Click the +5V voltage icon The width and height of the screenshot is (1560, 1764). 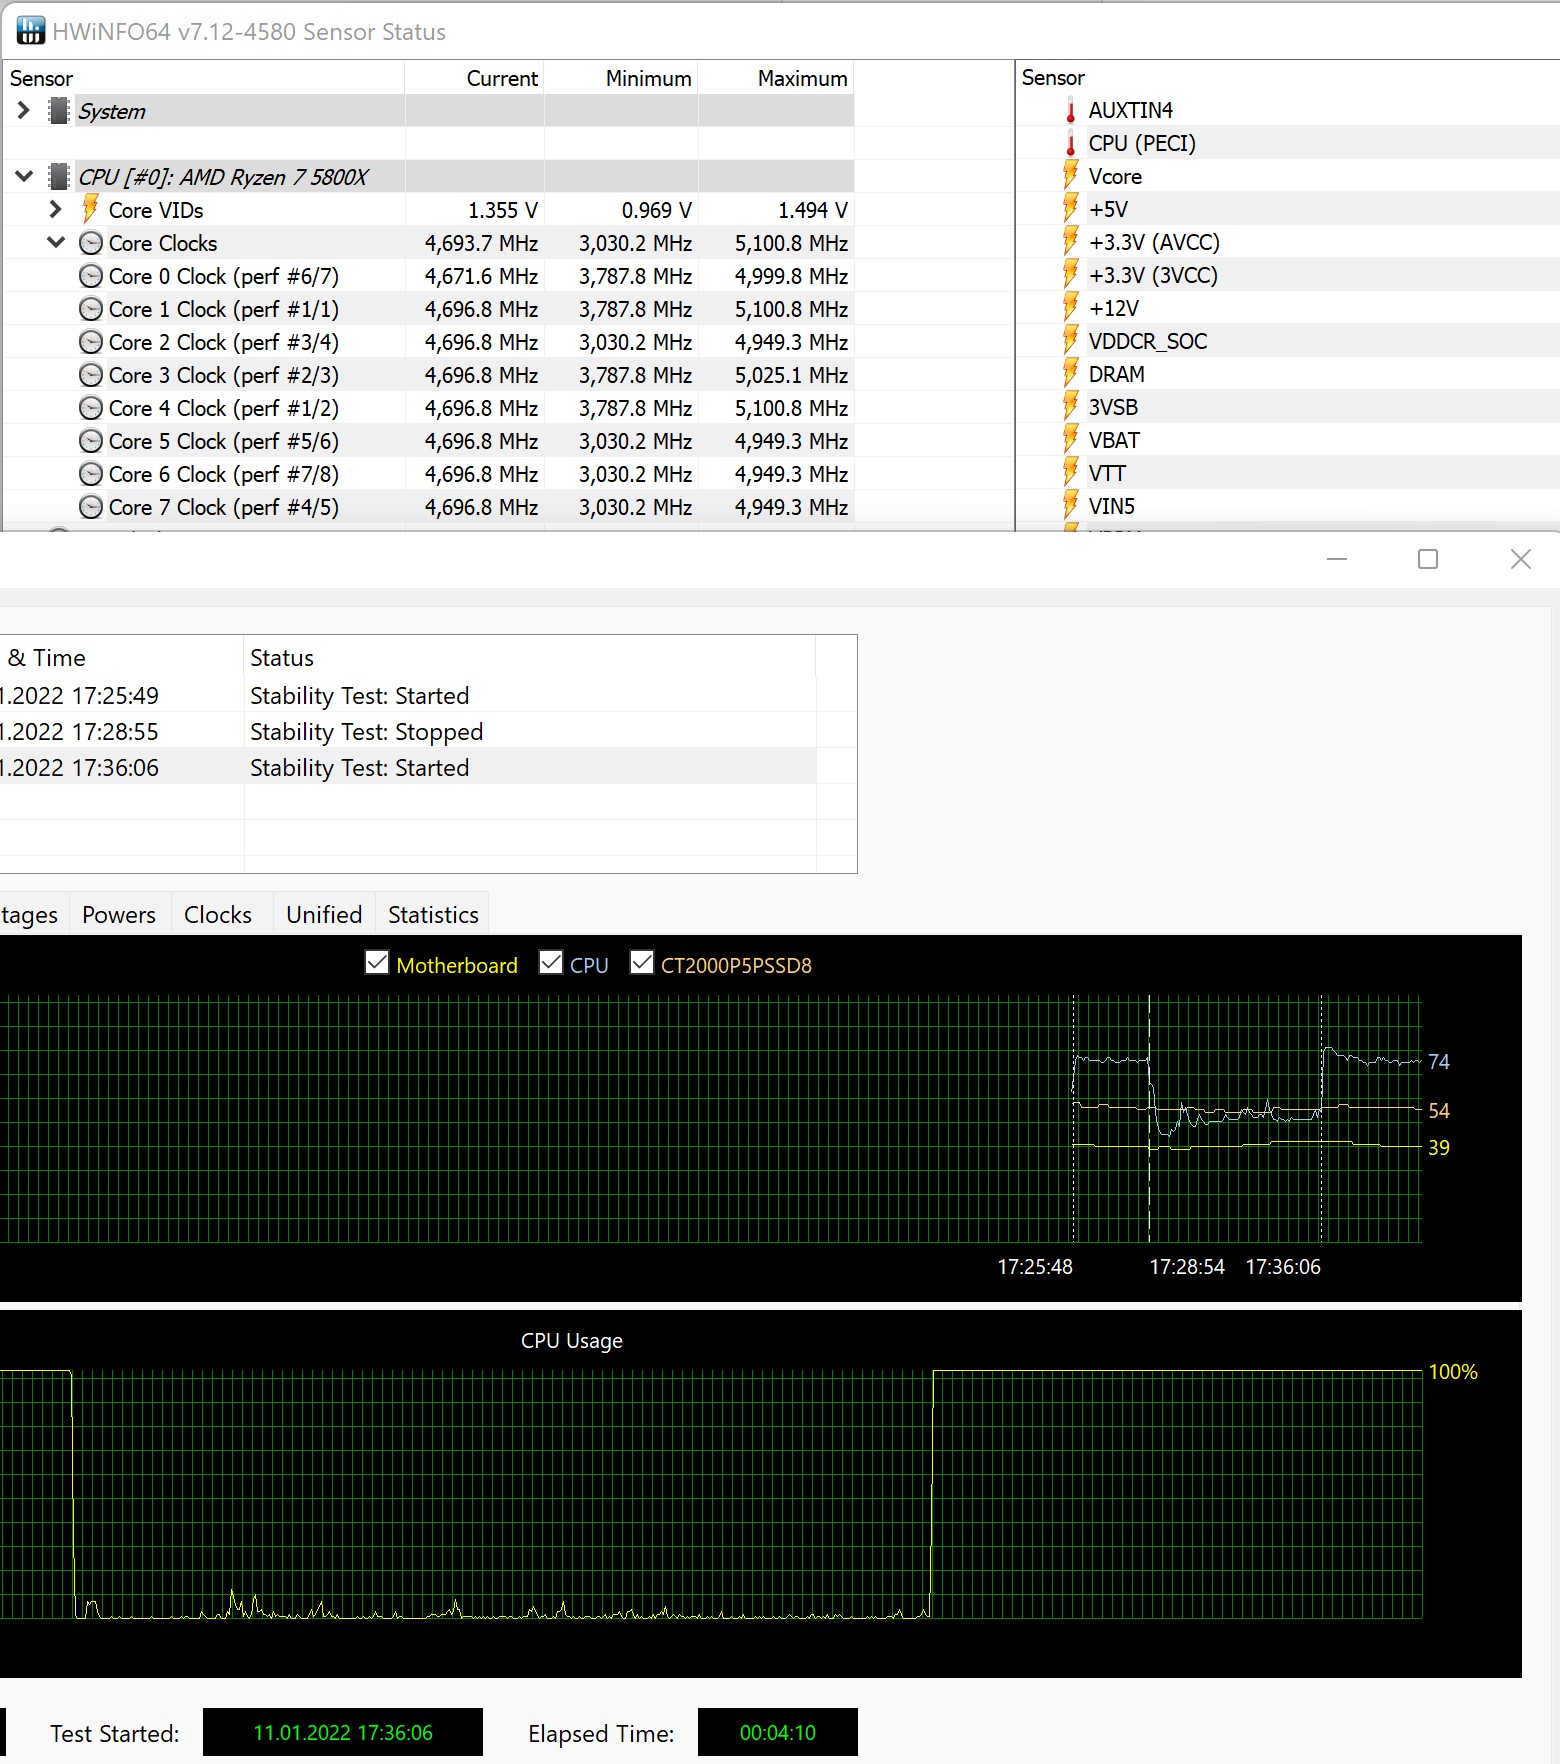click(x=1071, y=209)
